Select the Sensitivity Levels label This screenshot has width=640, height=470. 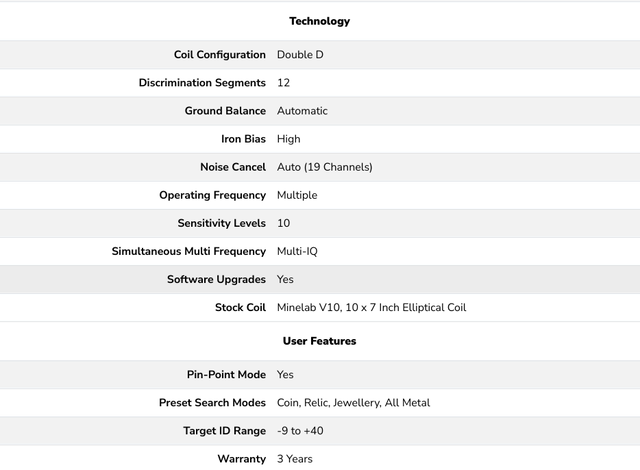coord(221,223)
